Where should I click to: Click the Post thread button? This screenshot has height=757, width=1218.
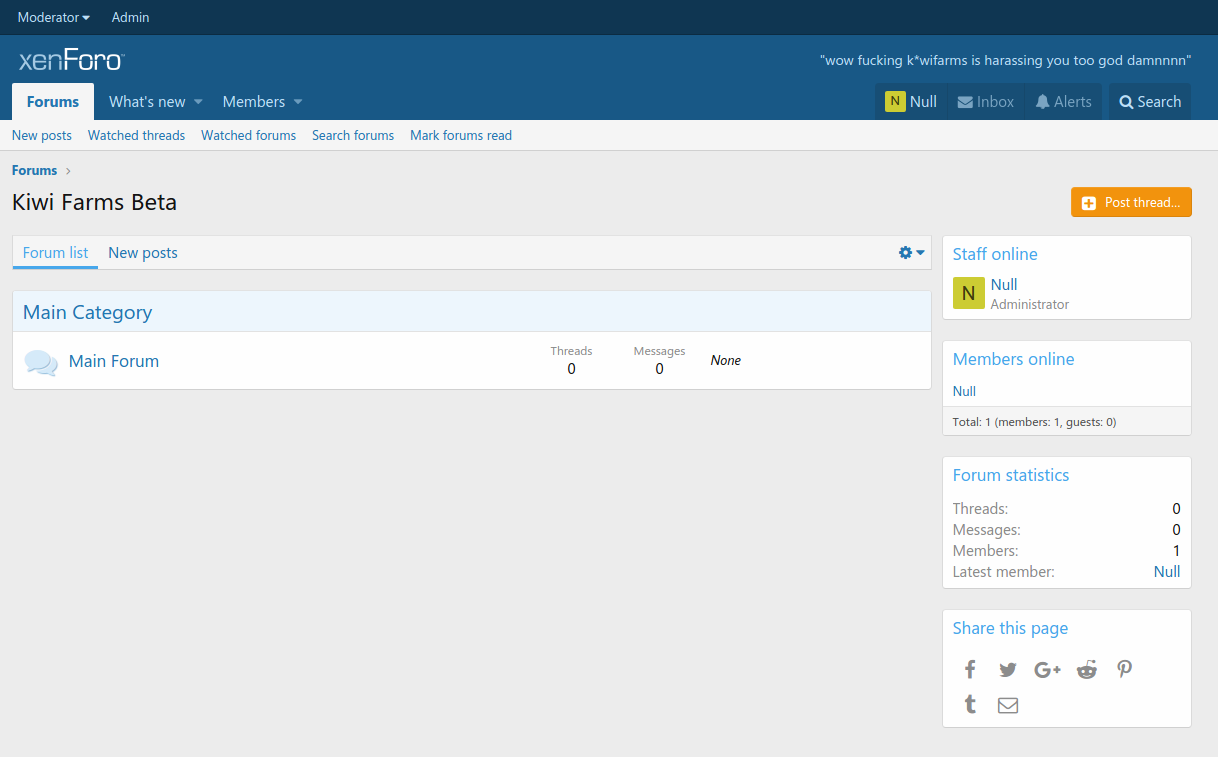pyautogui.click(x=1131, y=202)
